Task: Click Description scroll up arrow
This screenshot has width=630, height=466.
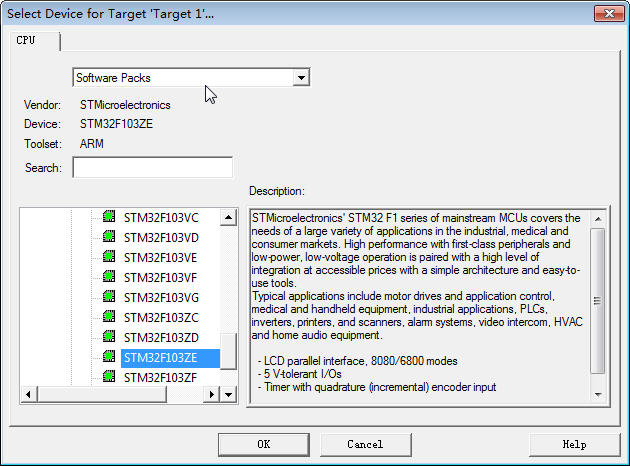Action: point(598,219)
